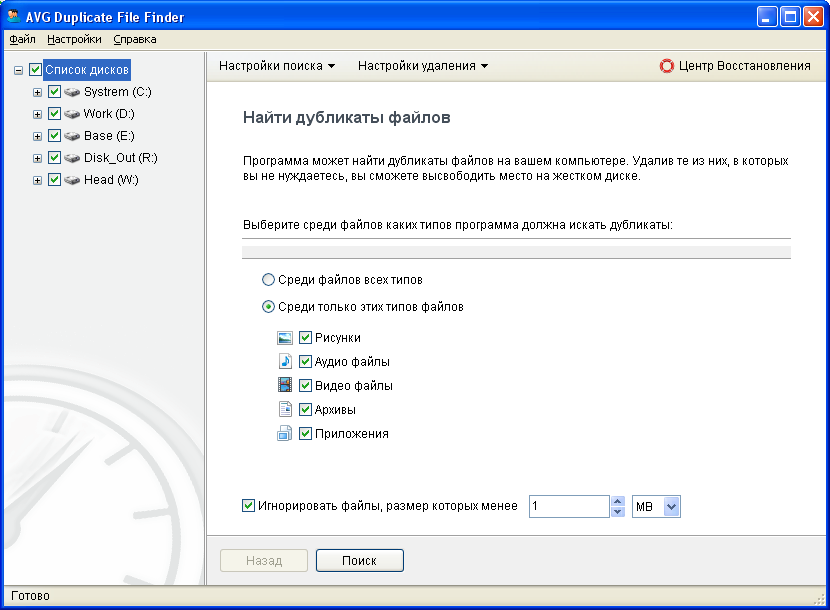The image size is (830, 610).
Task: Click the AVG app icon in title bar
Action: point(13,16)
